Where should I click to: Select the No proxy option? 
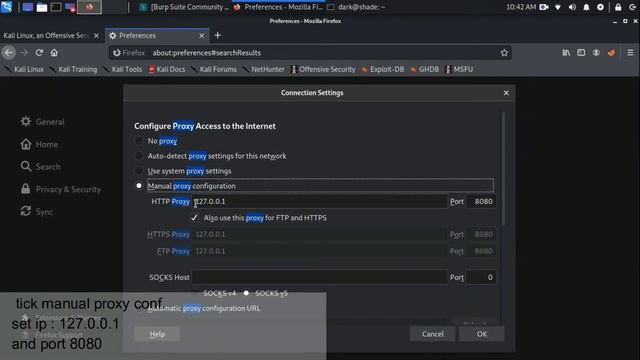[x=139, y=141]
